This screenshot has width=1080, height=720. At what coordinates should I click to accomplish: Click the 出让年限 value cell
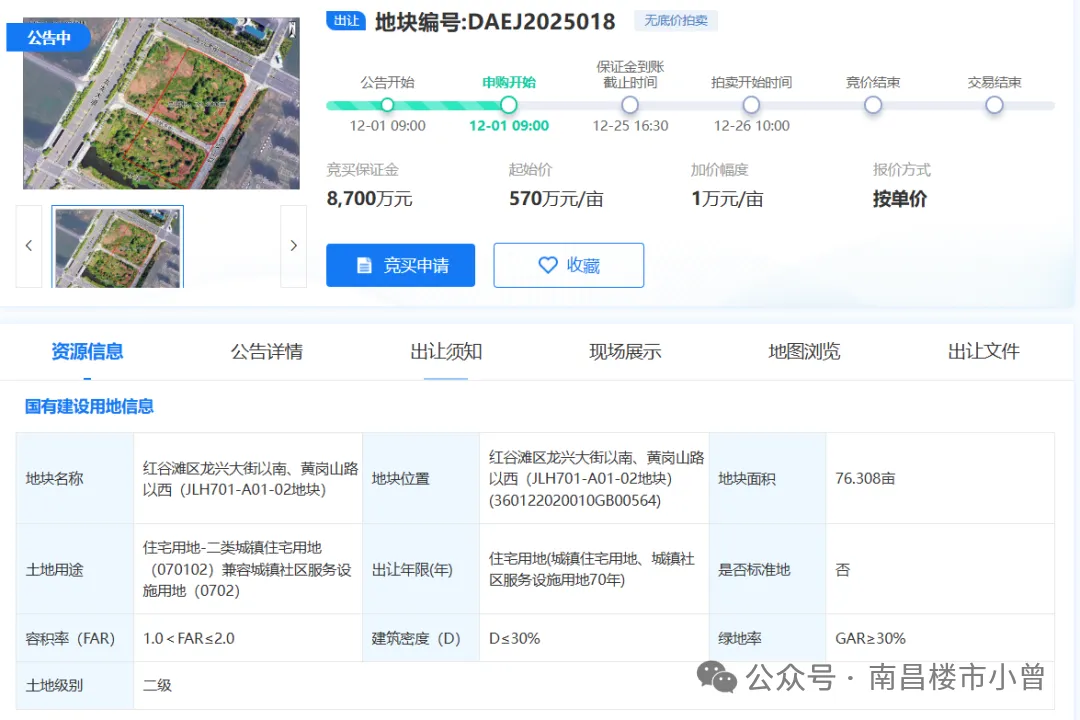click(594, 569)
